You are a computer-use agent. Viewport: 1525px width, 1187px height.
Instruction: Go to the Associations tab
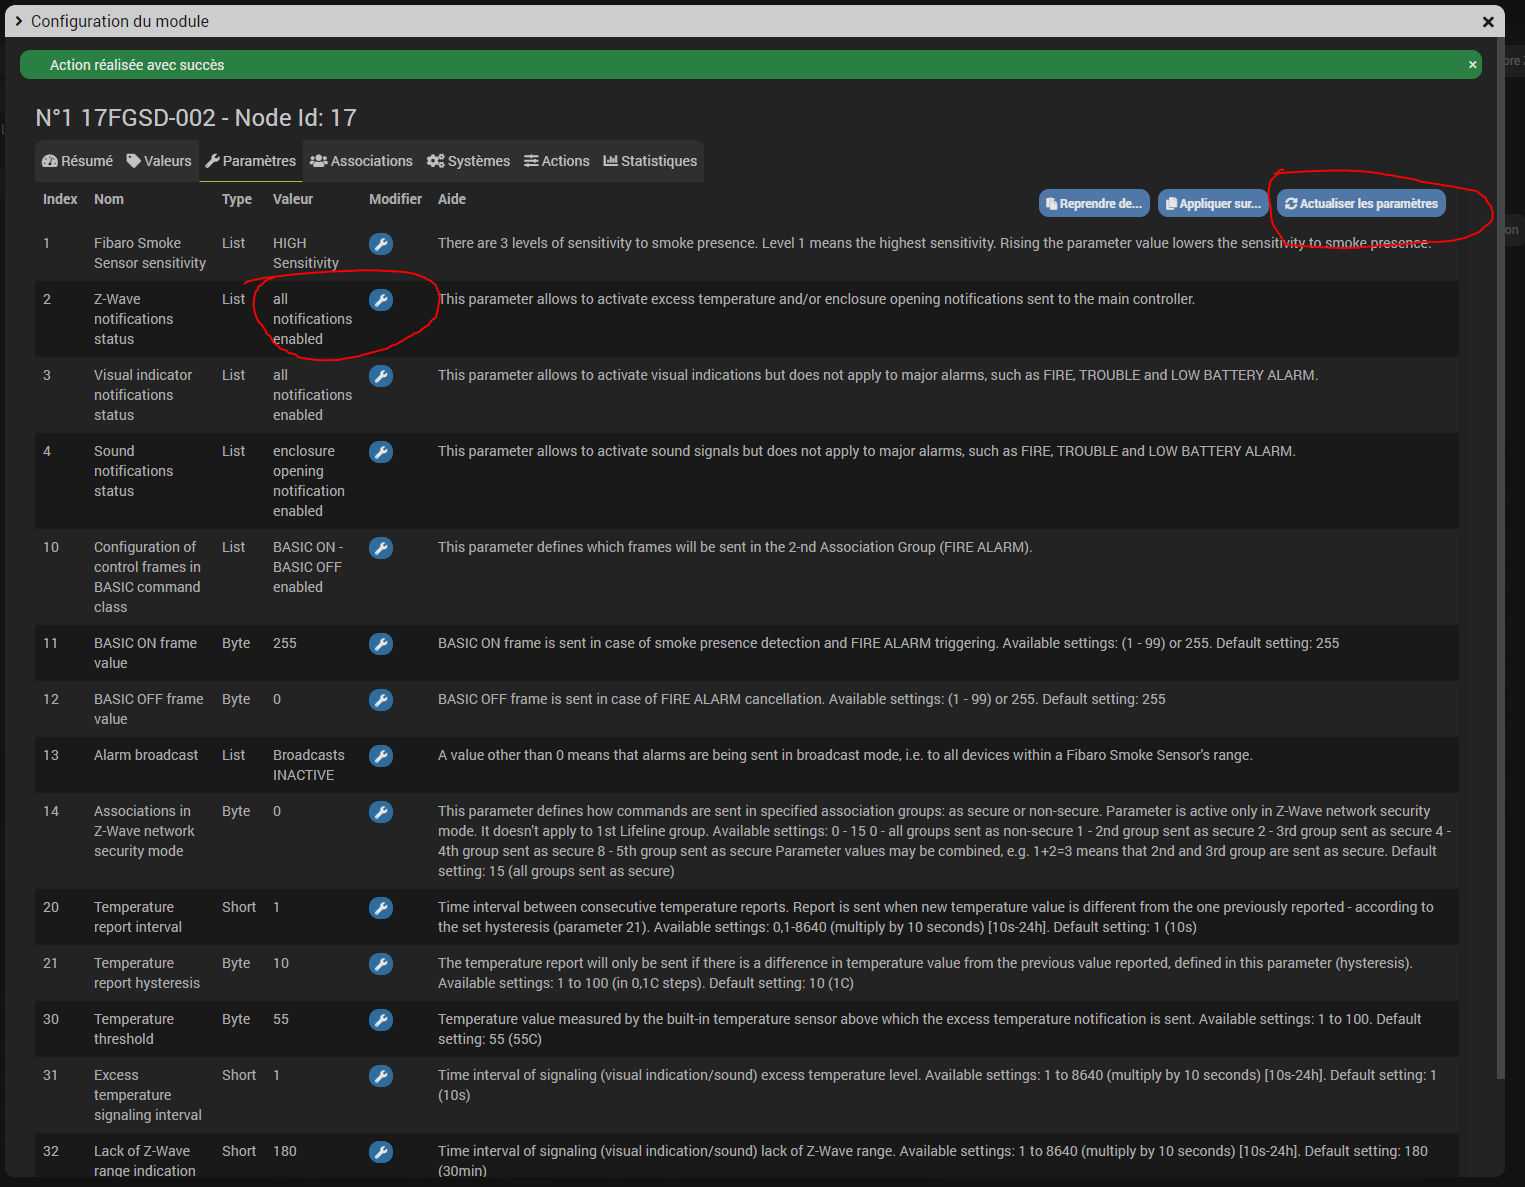(361, 161)
